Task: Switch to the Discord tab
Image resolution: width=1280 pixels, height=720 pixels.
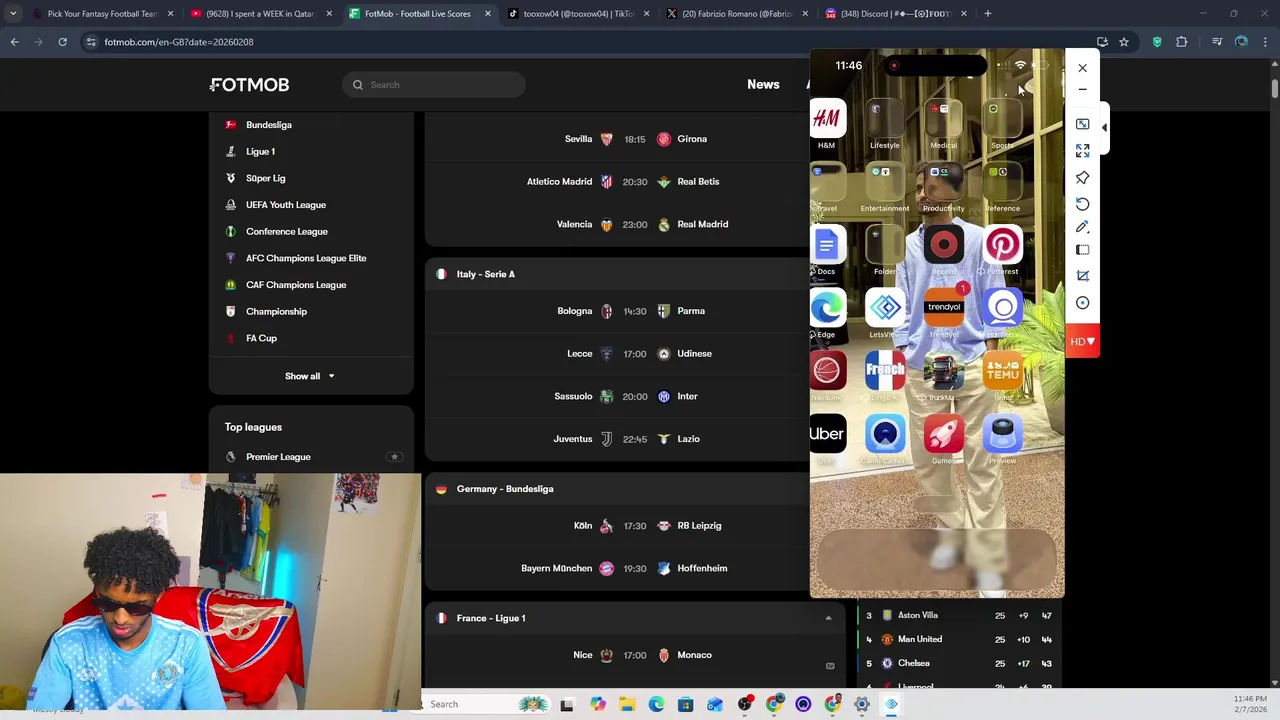Action: click(895, 14)
